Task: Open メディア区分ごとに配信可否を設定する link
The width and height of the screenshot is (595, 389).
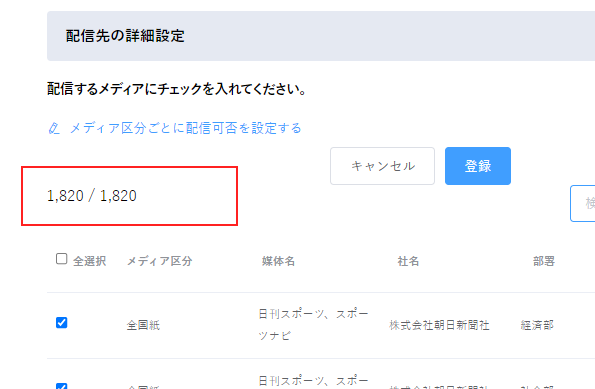Action: (x=186, y=128)
